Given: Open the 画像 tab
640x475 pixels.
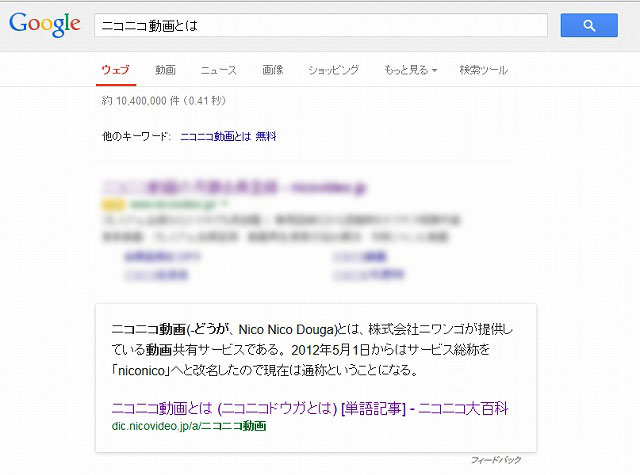Looking at the screenshot, I should (272, 70).
